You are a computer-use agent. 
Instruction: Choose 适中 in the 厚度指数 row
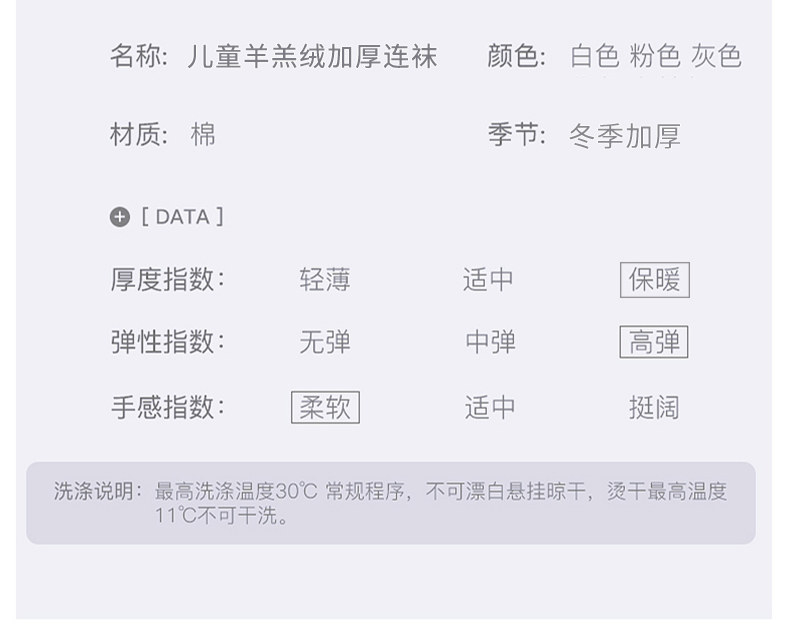coord(488,280)
